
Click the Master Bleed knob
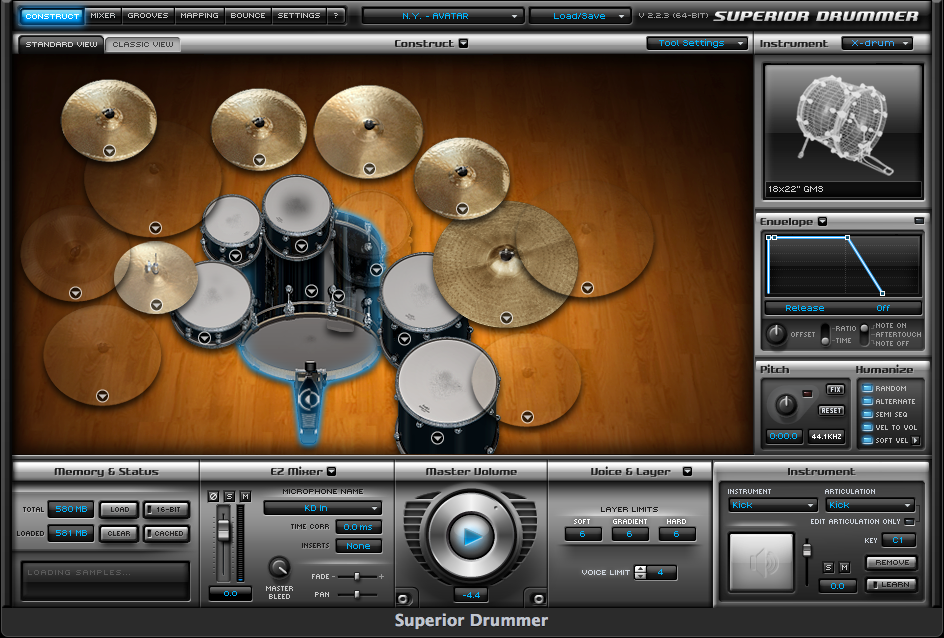(279, 568)
